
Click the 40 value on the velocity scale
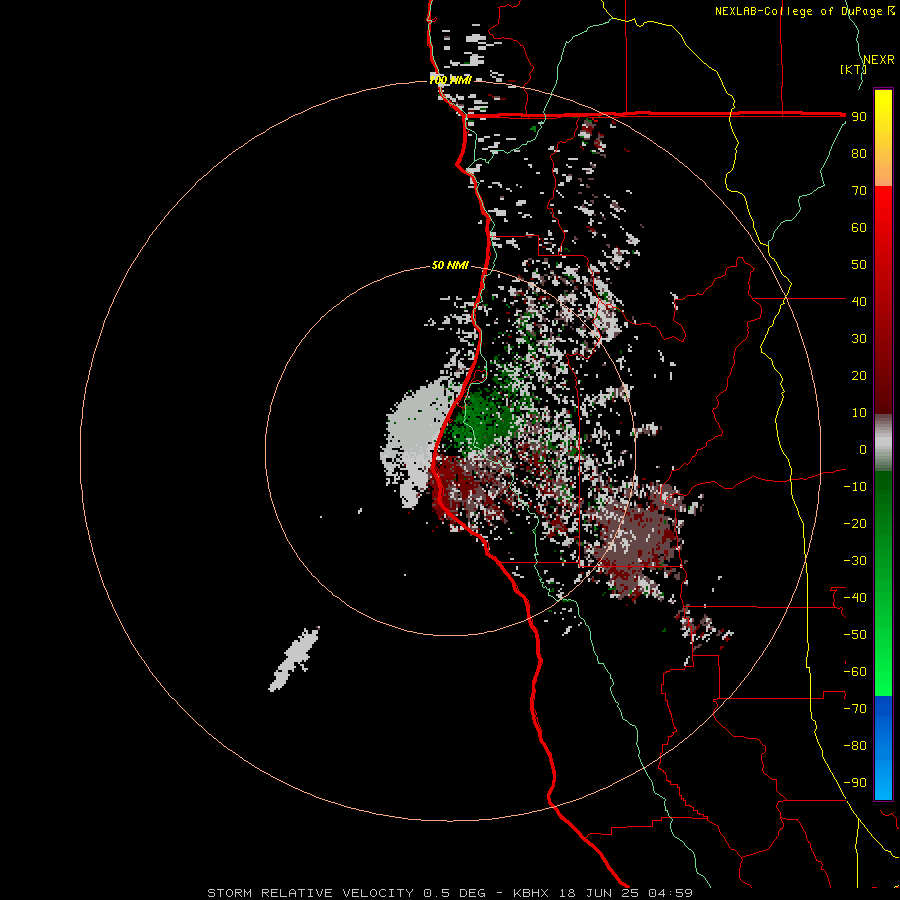click(x=859, y=301)
